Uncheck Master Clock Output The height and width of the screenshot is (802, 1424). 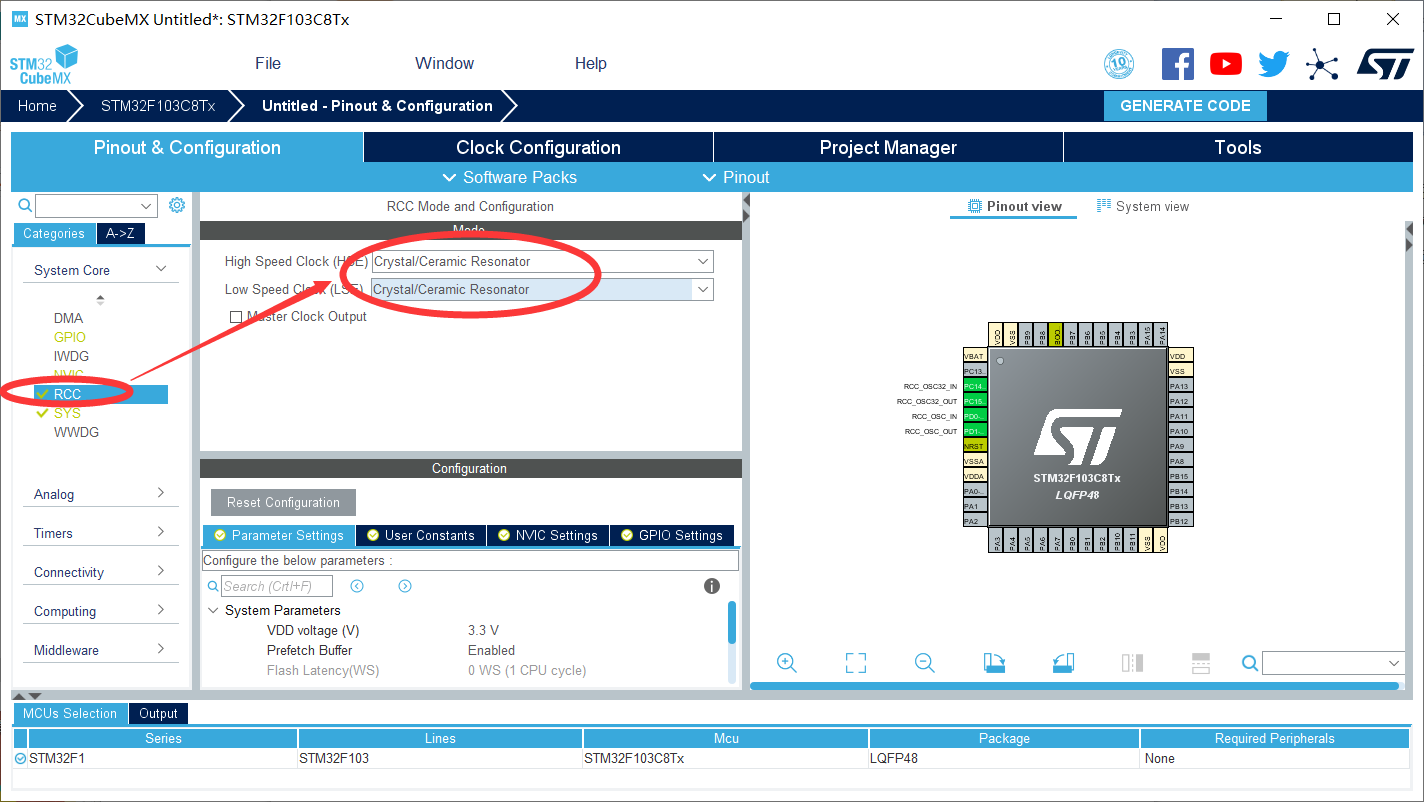tap(236, 316)
